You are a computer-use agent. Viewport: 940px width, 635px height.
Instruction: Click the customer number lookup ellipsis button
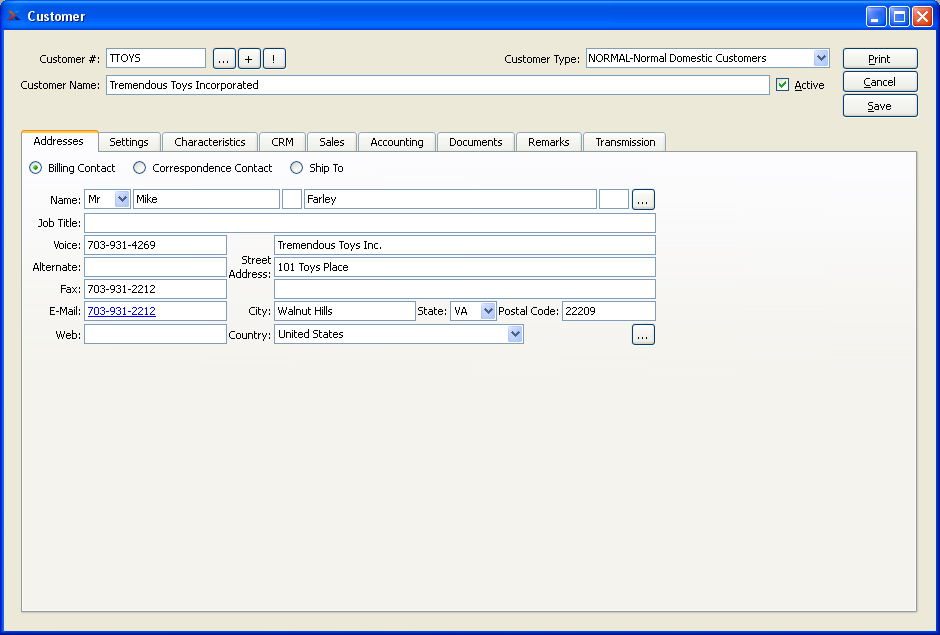pyautogui.click(x=224, y=59)
